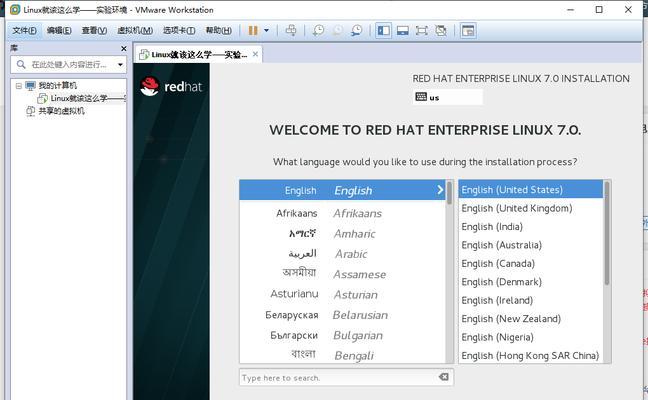Choose English (Nigeria) locale
Viewport: 648px width, 400px height.
pos(531,337)
